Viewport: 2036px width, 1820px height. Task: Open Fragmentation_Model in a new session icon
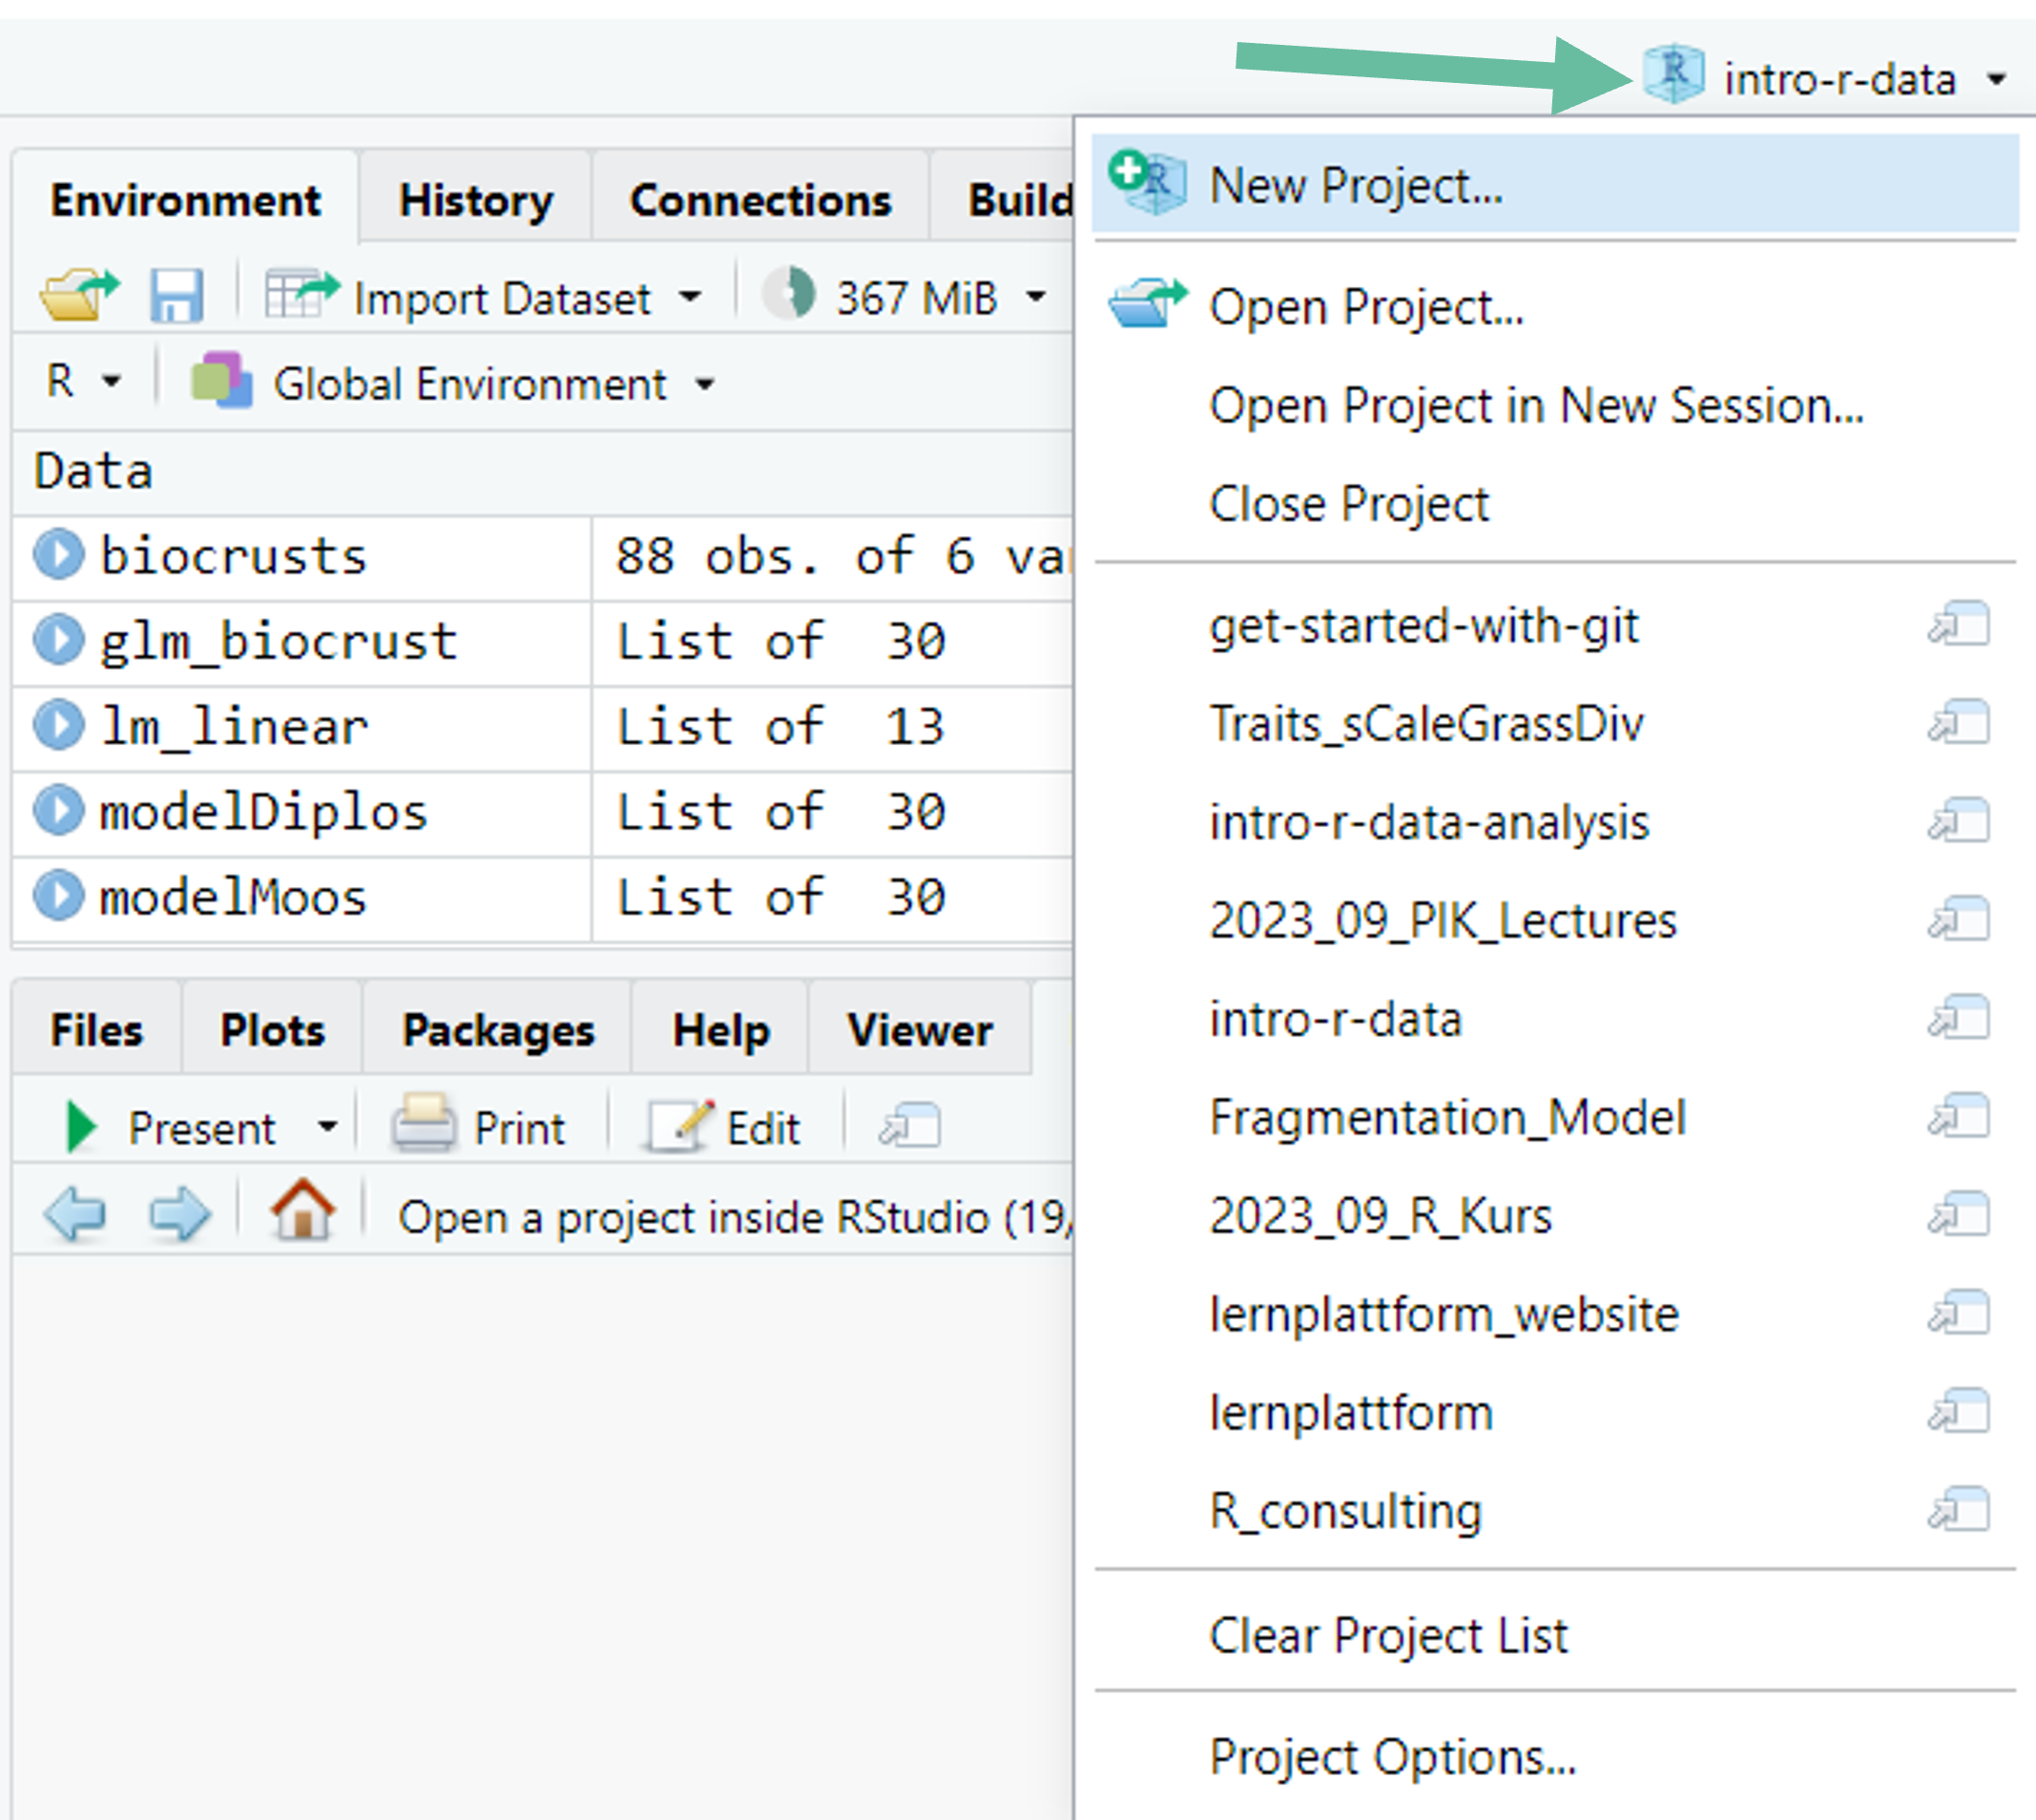point(1958,1117)
